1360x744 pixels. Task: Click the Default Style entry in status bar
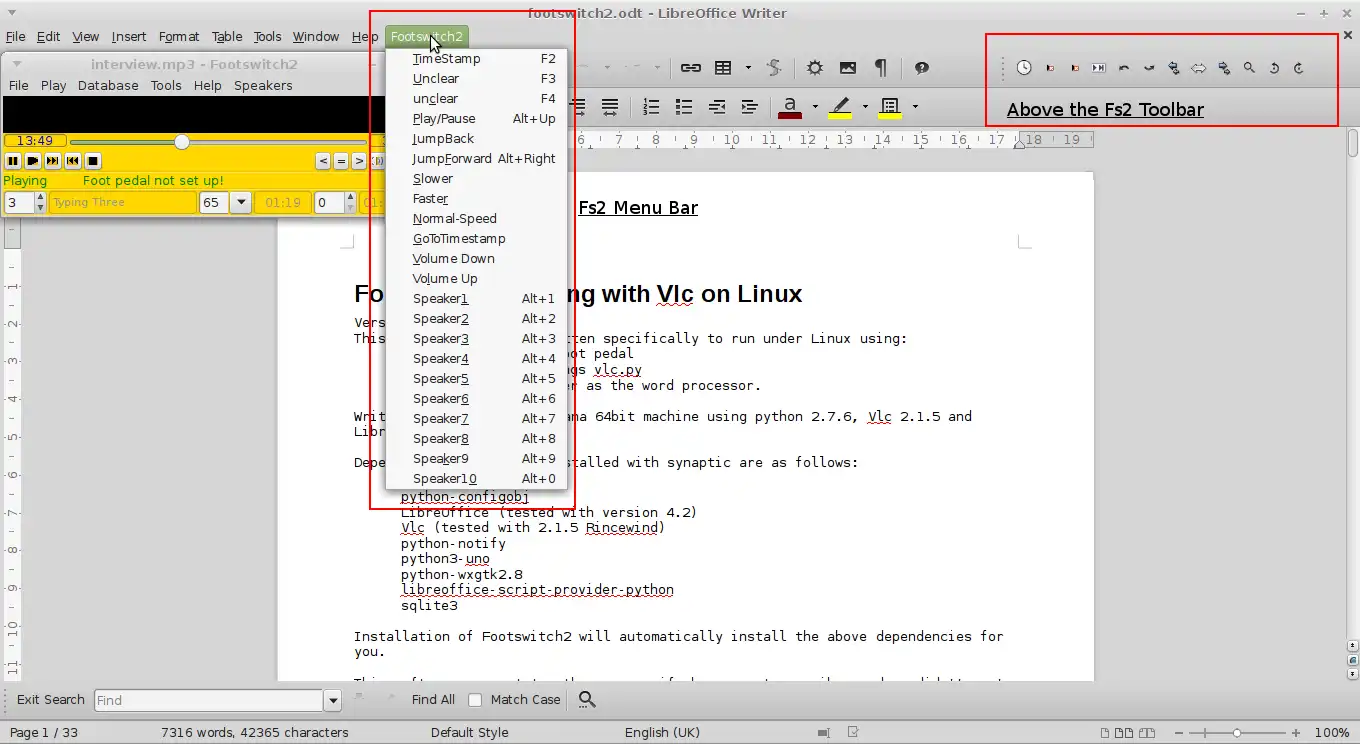[x=470, y=733]
